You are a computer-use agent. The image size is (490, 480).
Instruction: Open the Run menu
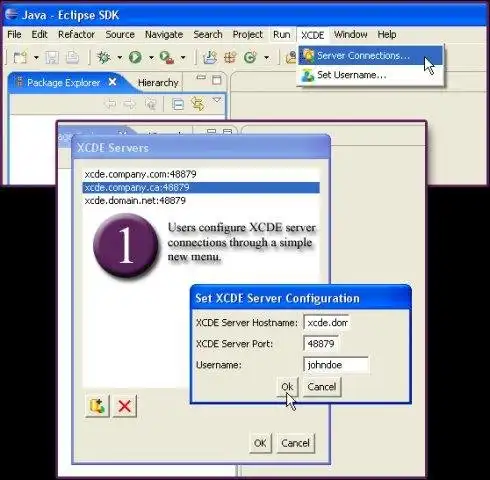(282, 34)
